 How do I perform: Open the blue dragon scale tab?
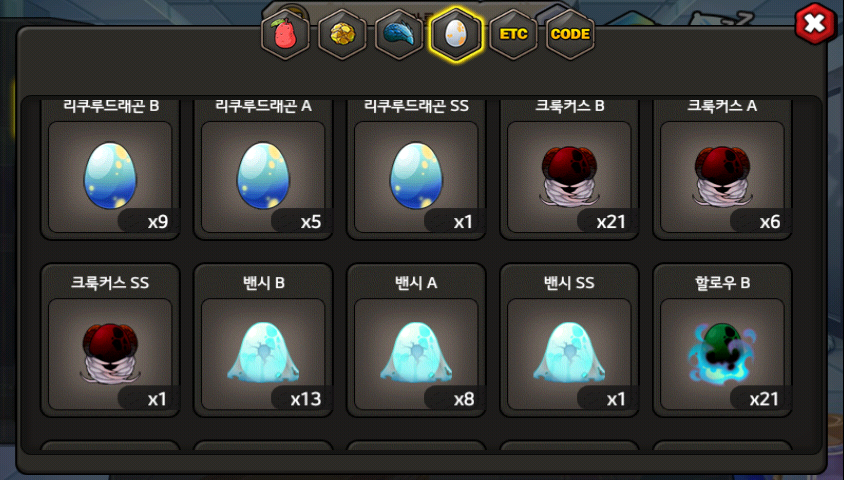[399, 34]
